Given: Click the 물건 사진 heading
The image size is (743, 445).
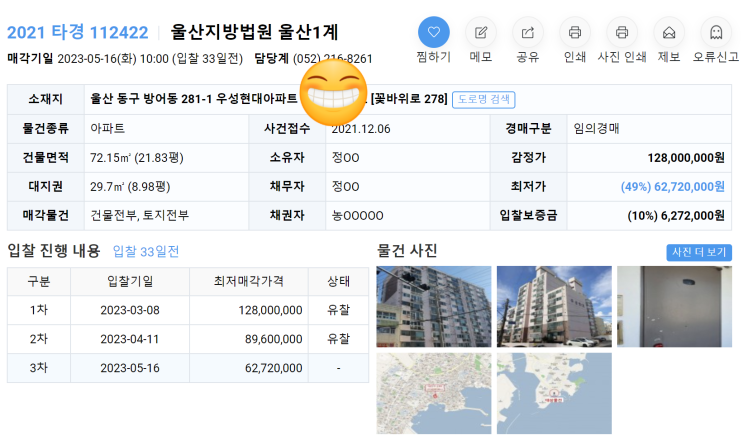Looking at the screenshot, I should tap(407, 251).
